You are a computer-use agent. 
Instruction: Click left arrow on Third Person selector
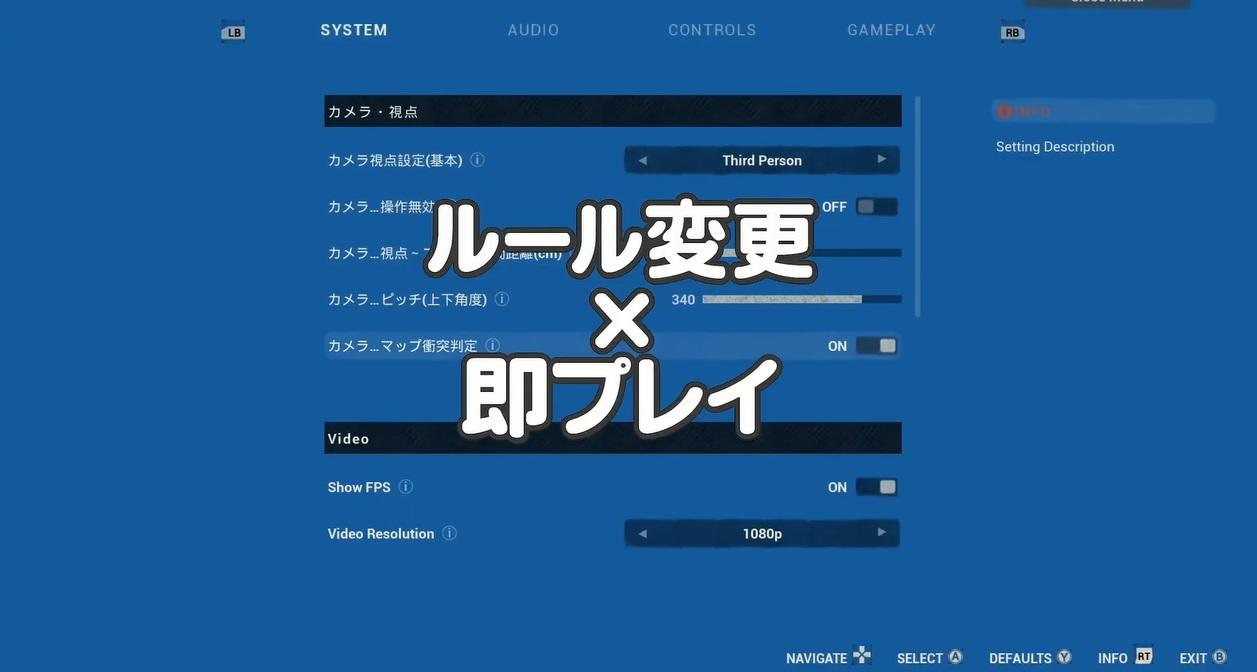tap(642, 160)
